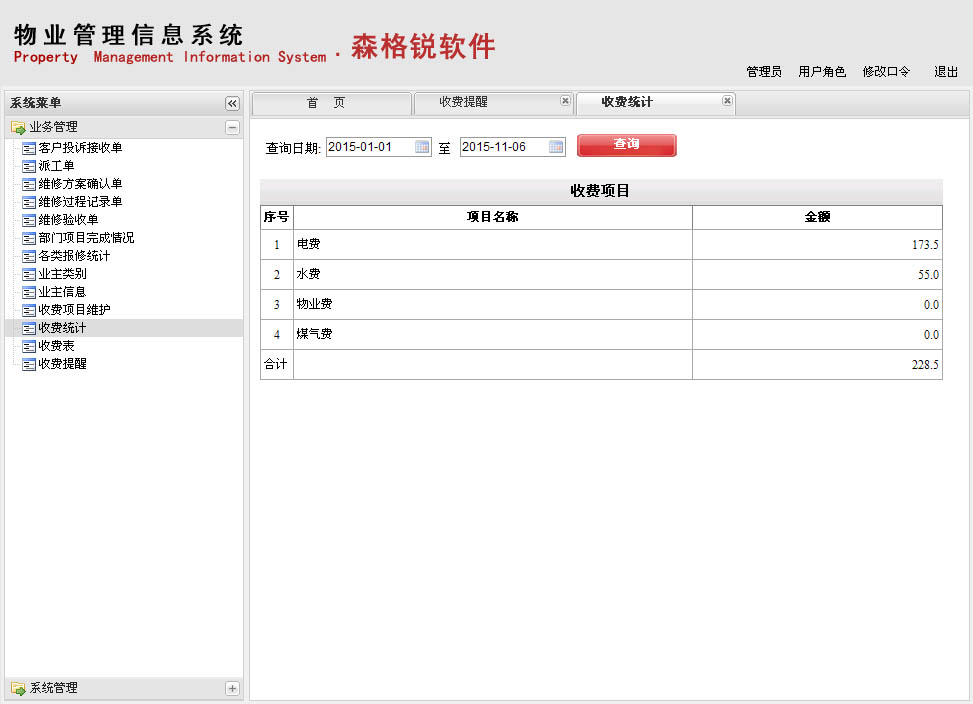This screenshot has width=973, height=704.
Task: Expand the 系统管理 section
Action: pos(232,689)
